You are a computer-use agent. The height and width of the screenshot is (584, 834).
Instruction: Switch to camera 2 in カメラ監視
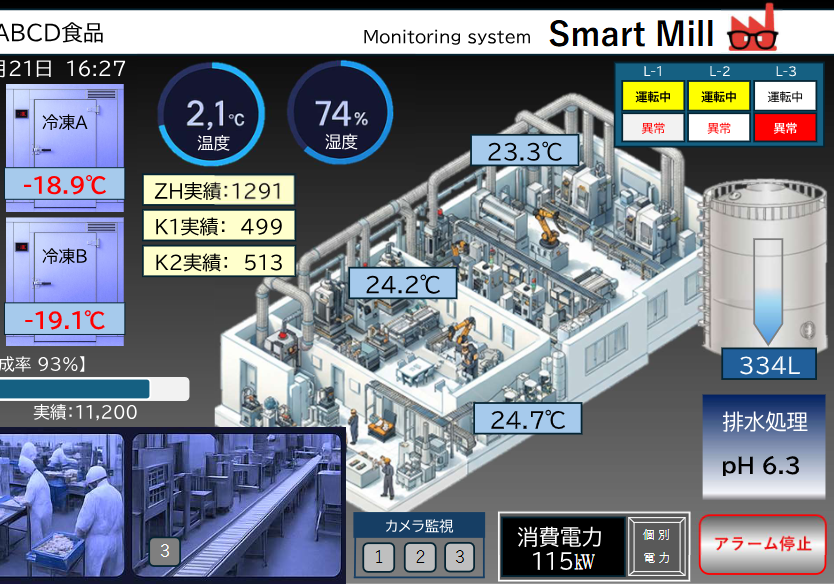[x=420, y=557]
